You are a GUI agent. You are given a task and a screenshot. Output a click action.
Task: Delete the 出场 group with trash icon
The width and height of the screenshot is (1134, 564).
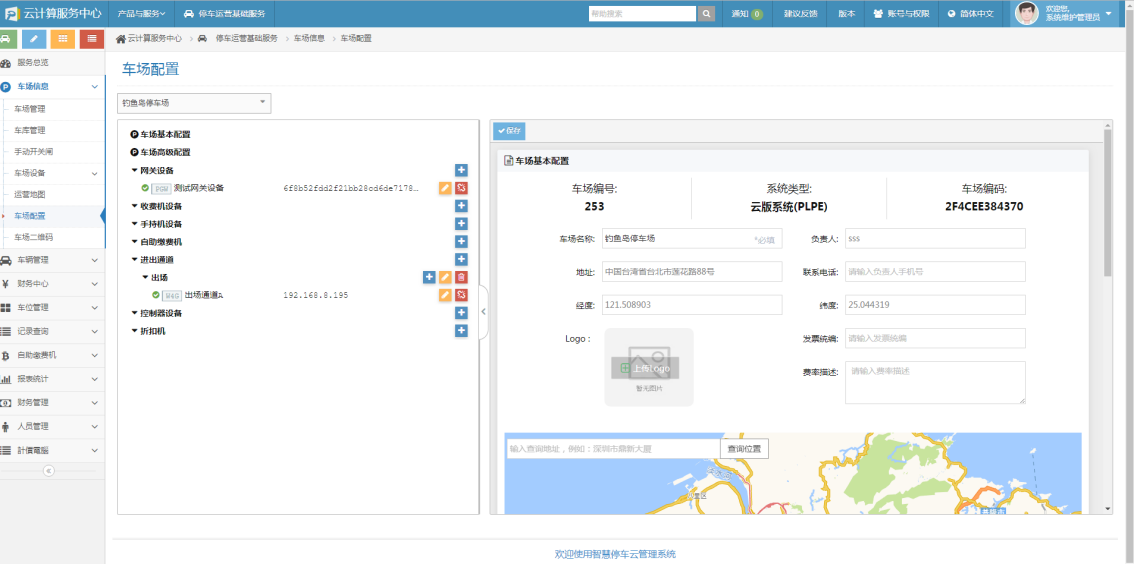(461, 277)
